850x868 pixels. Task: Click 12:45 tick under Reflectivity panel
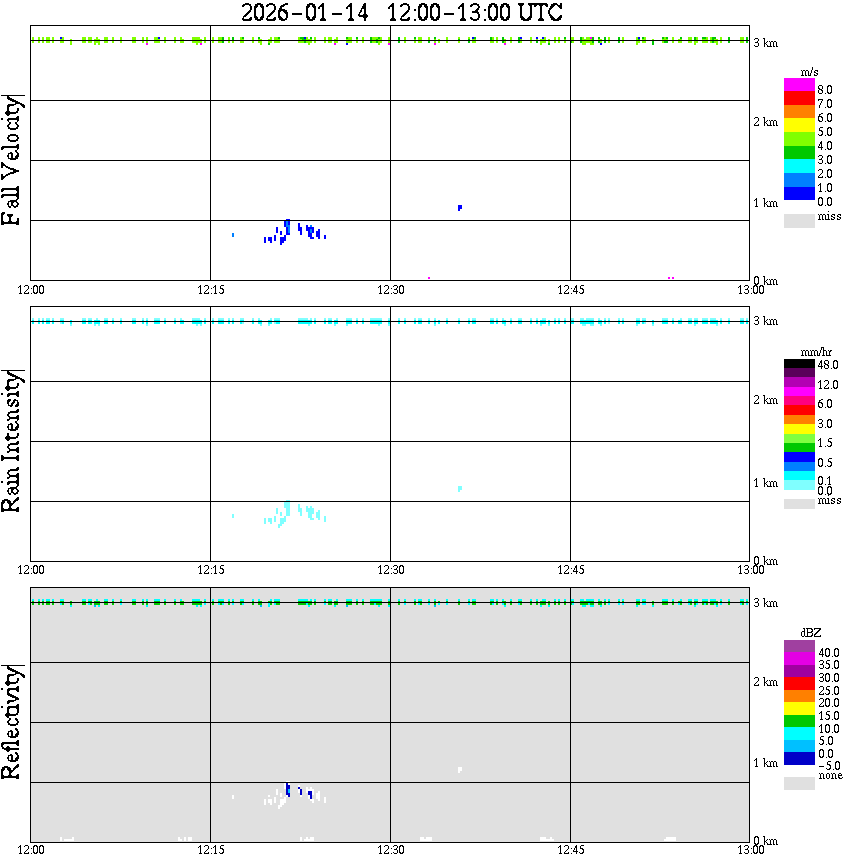coord(570,850)
